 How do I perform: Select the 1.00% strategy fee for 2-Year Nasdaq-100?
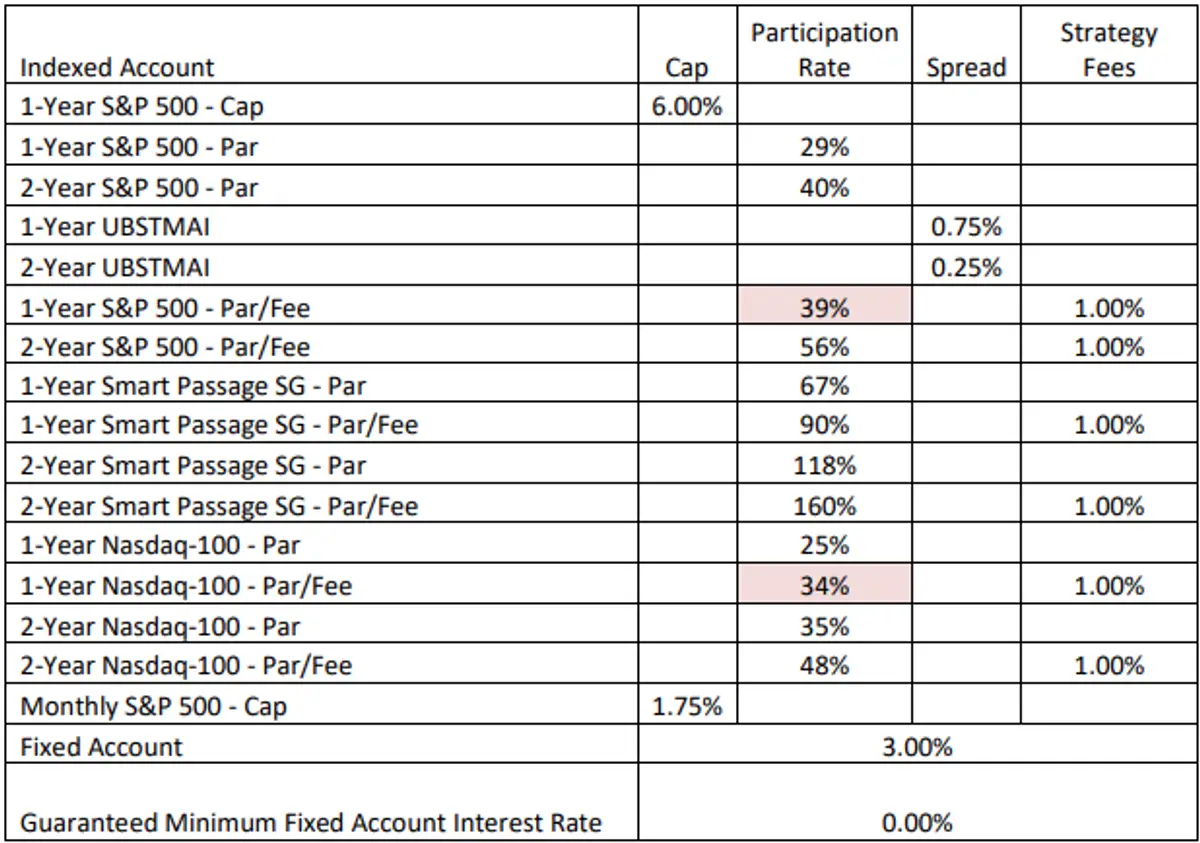click(1108, 666)
